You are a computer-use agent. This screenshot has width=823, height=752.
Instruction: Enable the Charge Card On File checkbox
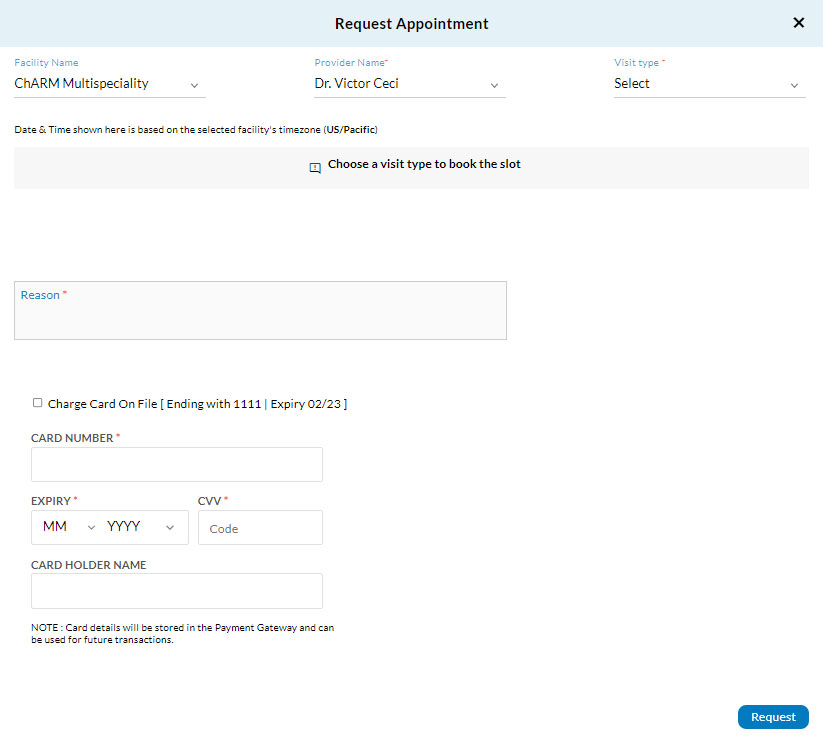(x=37, y=402)
